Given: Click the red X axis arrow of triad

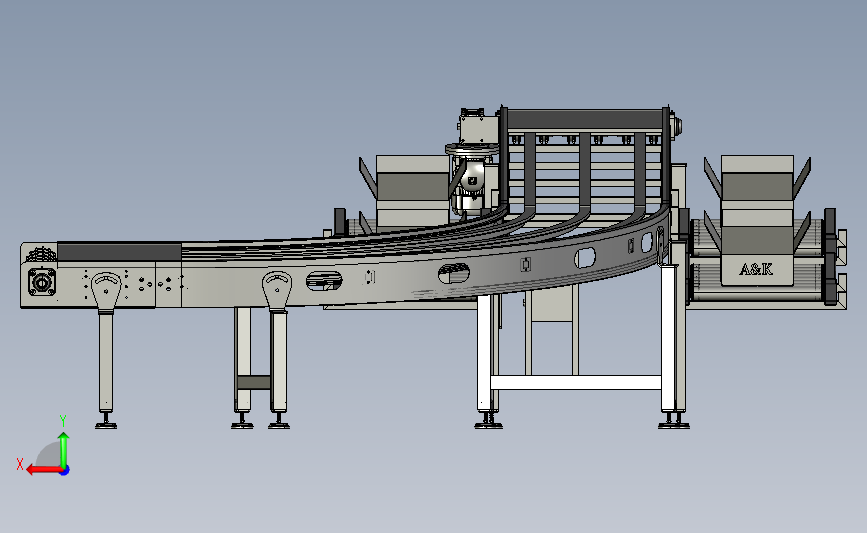Looking at the screenshot, I should (44, 470).
